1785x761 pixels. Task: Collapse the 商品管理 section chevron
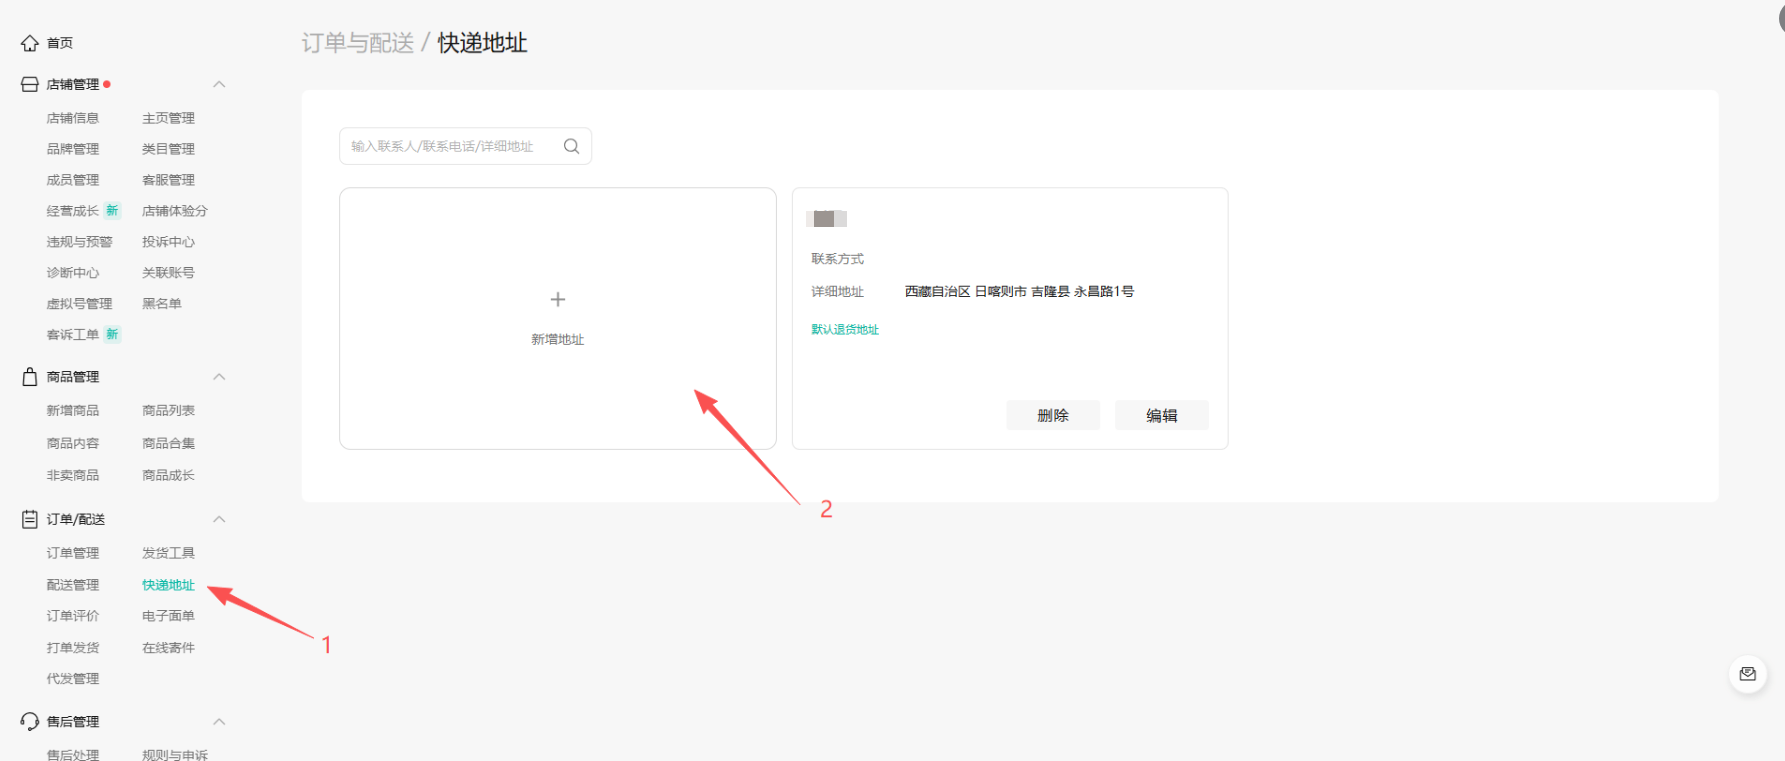[219, 377]
